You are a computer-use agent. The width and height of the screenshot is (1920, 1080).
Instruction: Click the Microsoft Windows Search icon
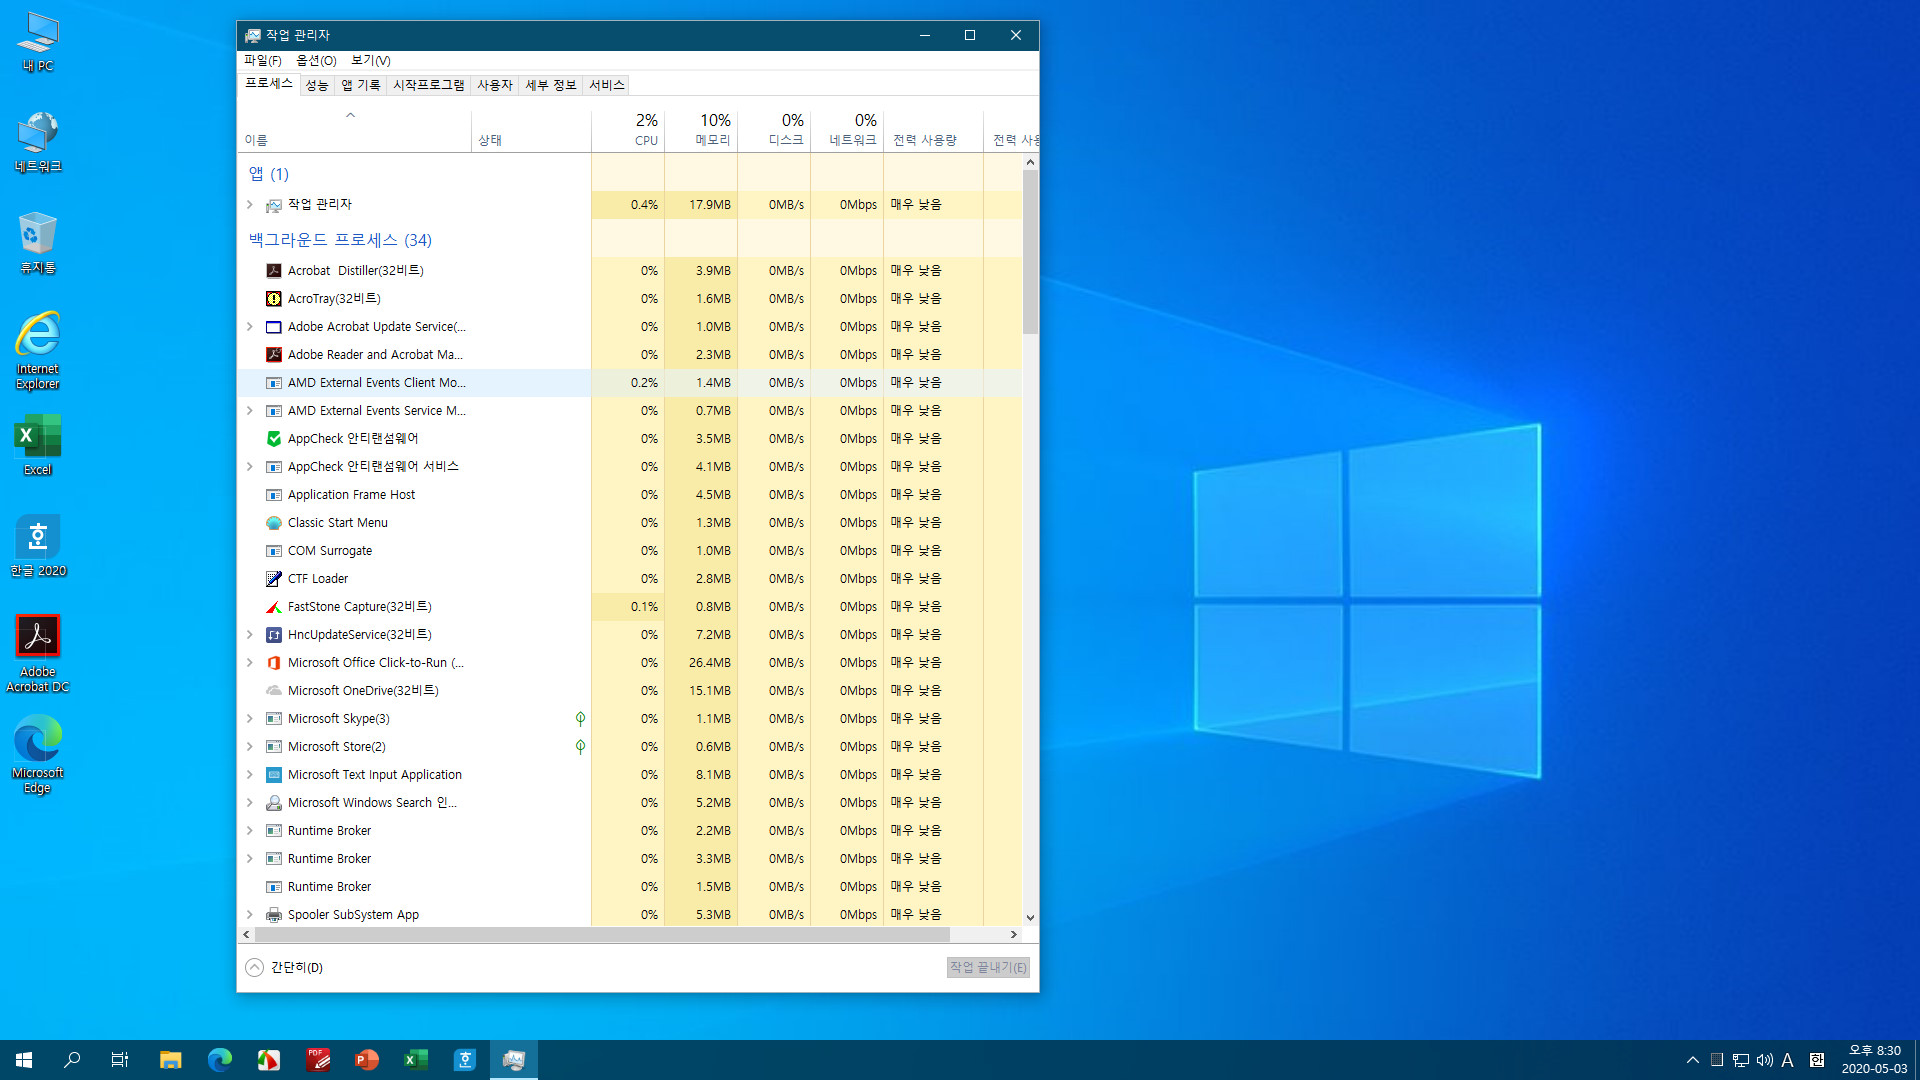[273, 803]
